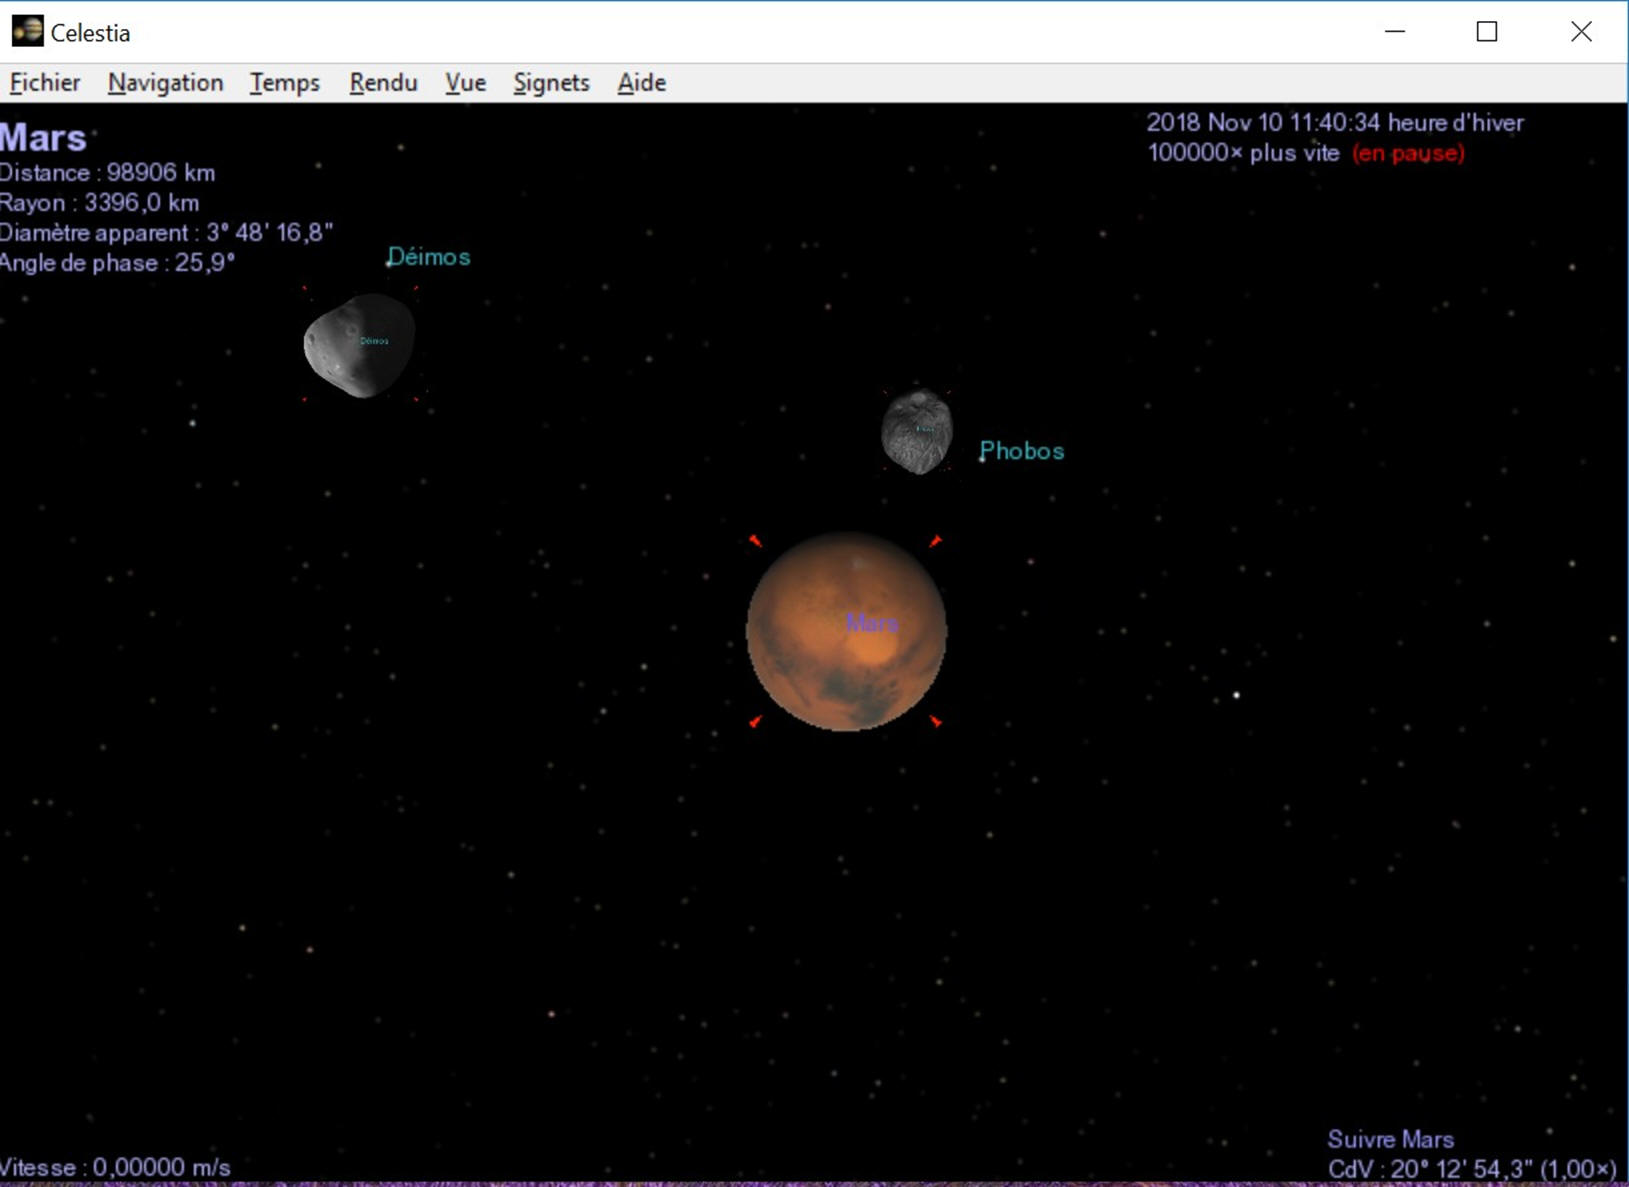Open the Rendu menu
Viewport: 1629px width, 1187px height.
[x=383, y=83]
